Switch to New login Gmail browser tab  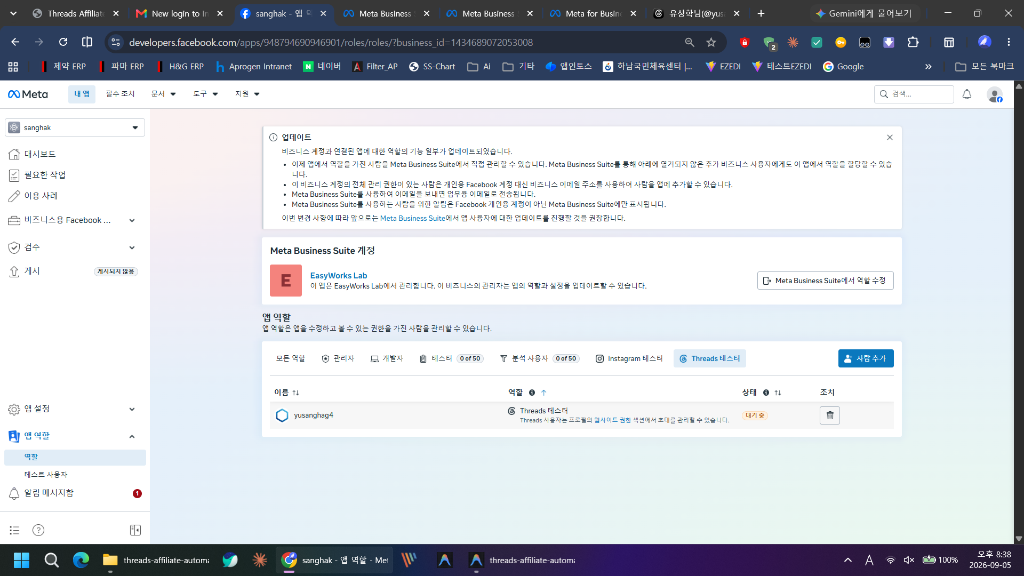178,14
